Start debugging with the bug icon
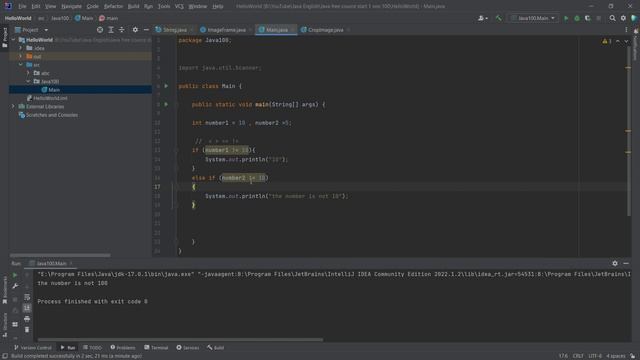Image resolution: width=640 pixels, height=360 pixels. tap(577, 18)
